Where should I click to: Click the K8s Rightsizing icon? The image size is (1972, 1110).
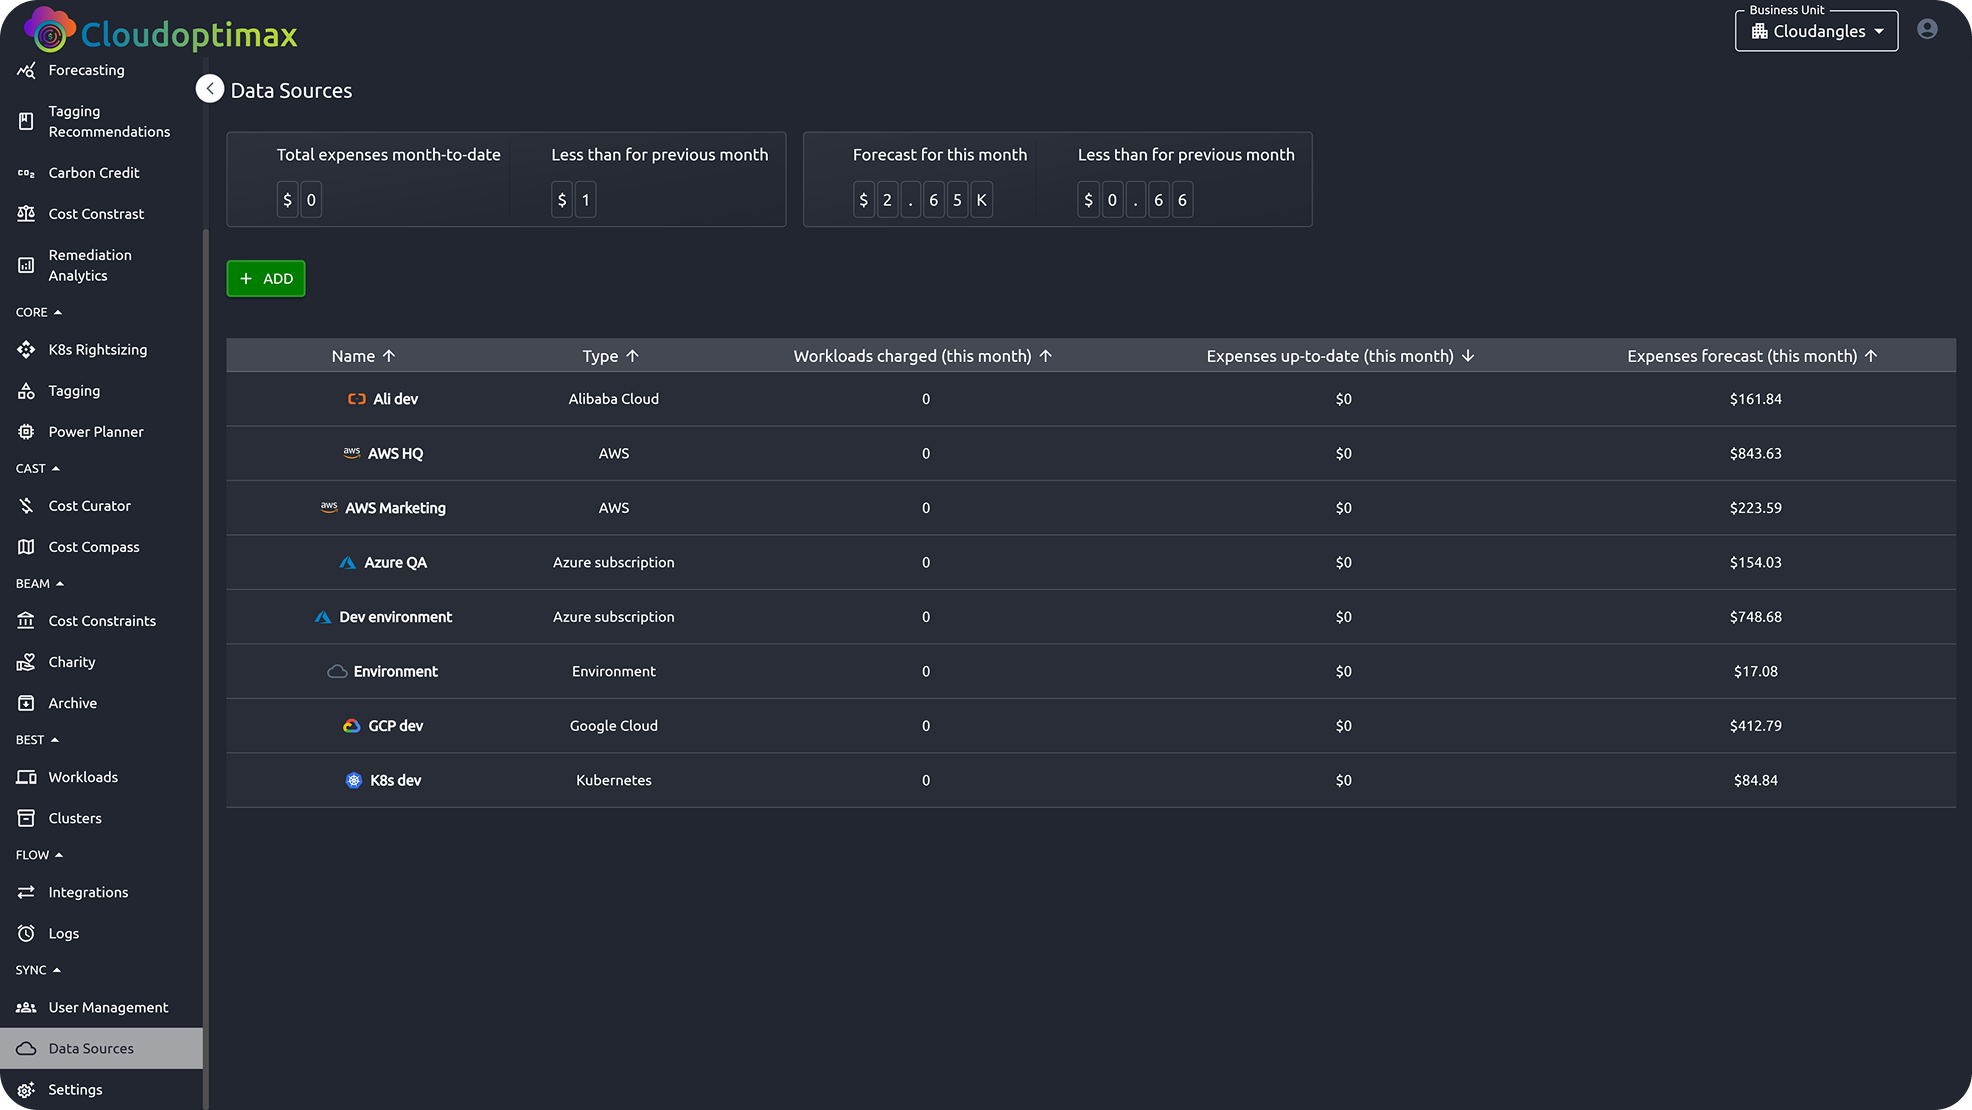(x=26, y=350)
